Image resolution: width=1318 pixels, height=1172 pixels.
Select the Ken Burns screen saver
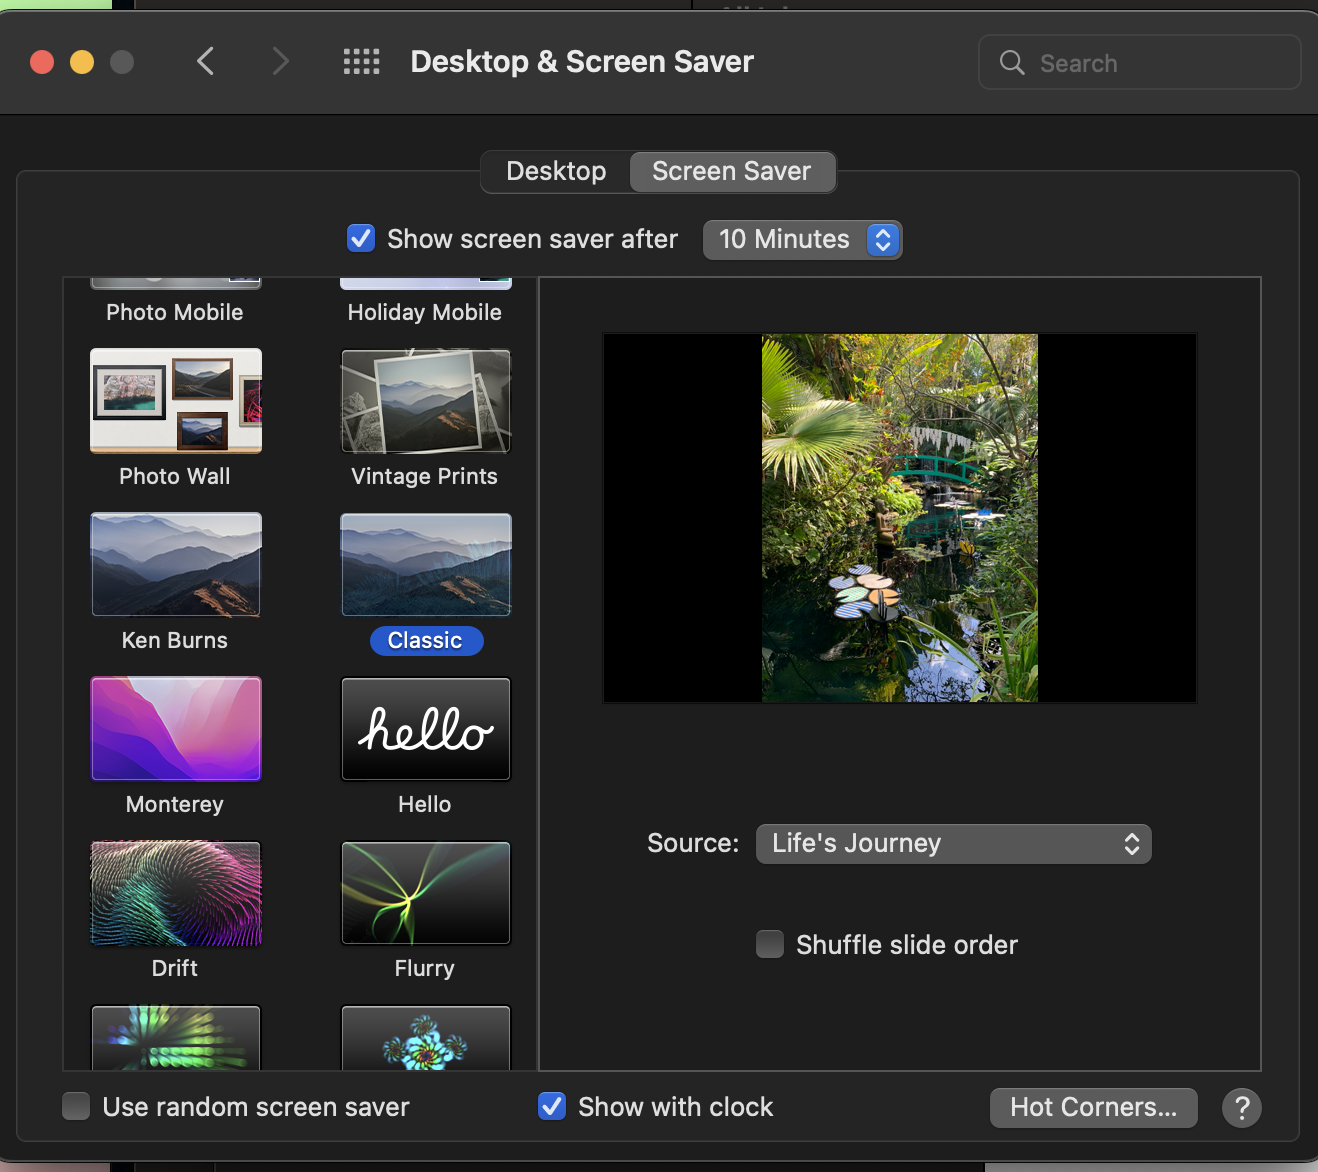(176, 565)
